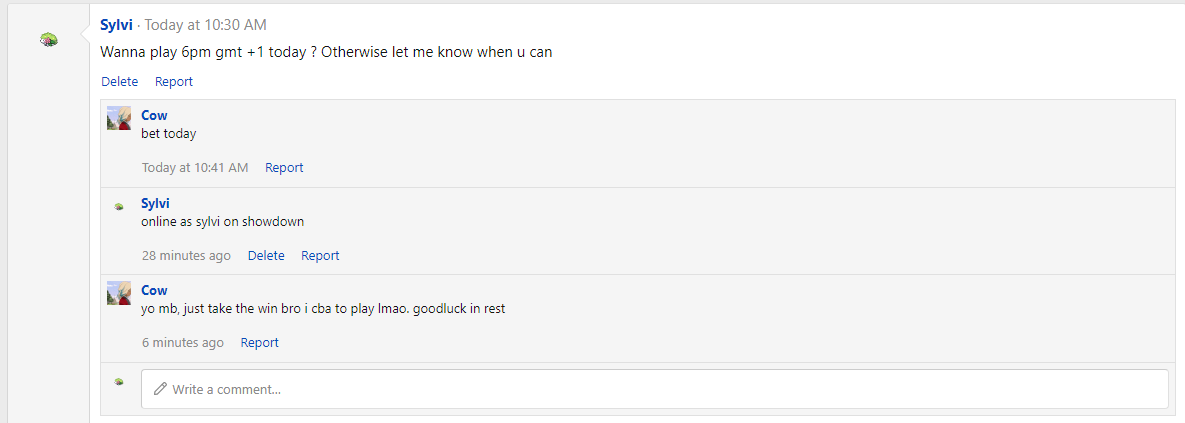
Task: Report Cow's 'bet today' comment
Action: coord(284,168)
